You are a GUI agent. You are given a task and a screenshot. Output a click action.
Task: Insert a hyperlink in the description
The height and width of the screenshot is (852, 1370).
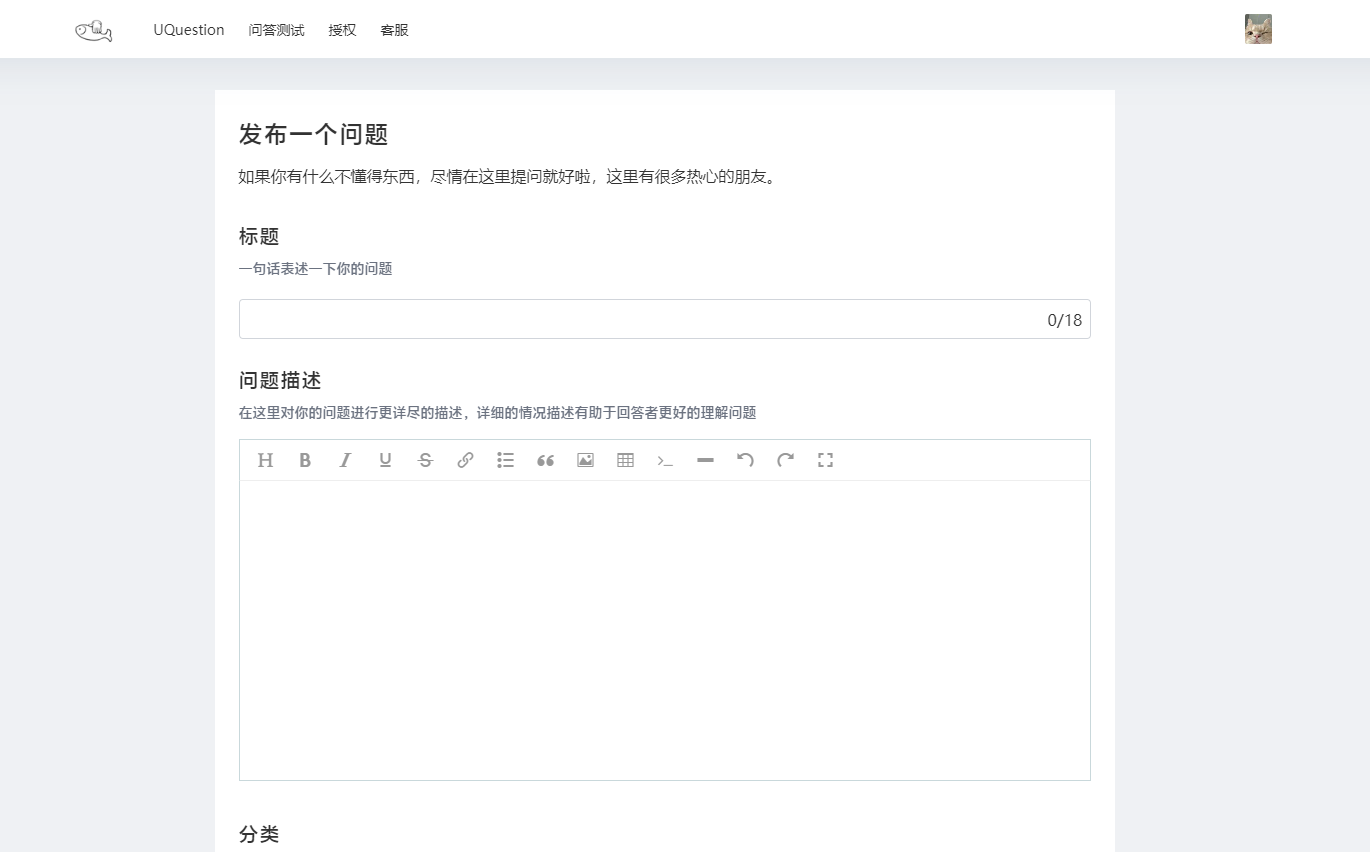click(465, 460)
